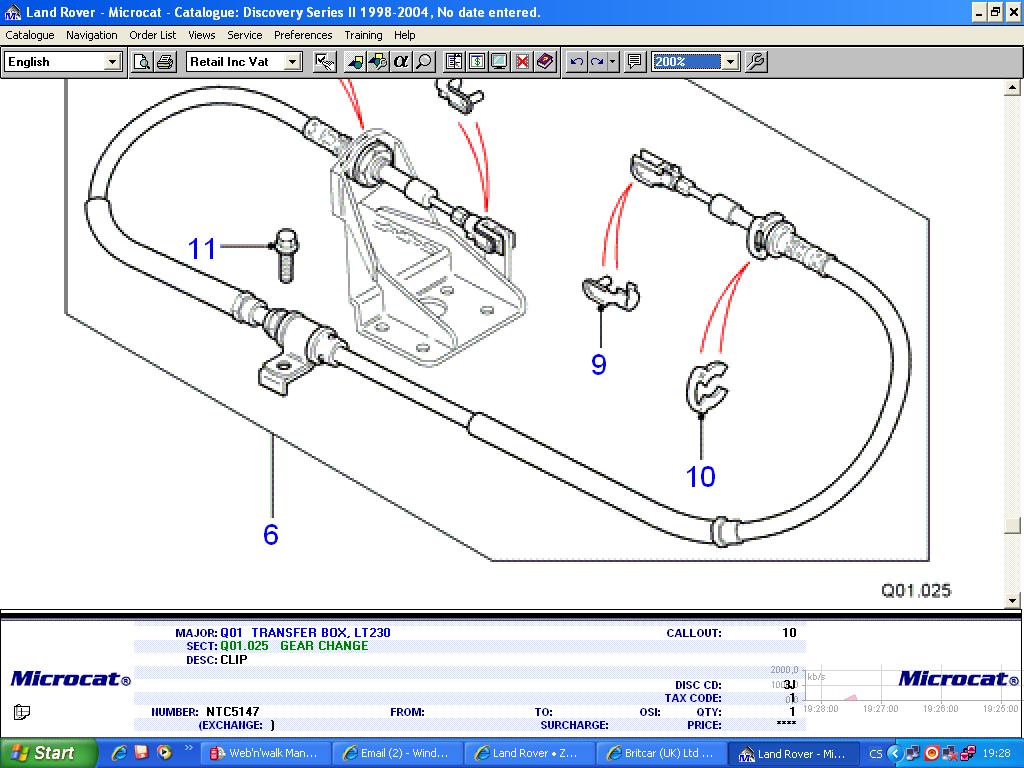Open the English language dropdown

112,62
